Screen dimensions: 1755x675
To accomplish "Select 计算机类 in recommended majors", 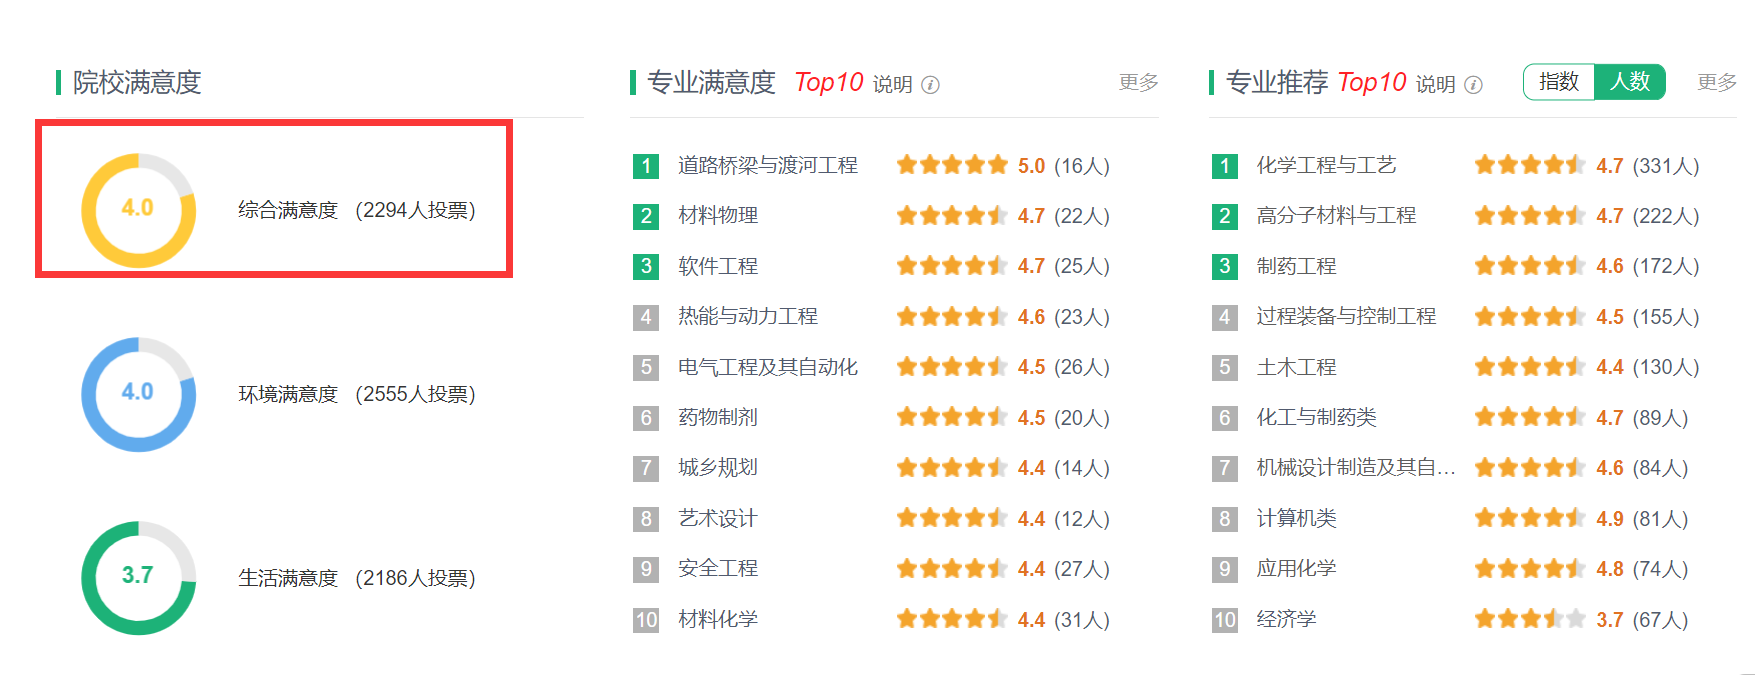I will [1296, 518].
